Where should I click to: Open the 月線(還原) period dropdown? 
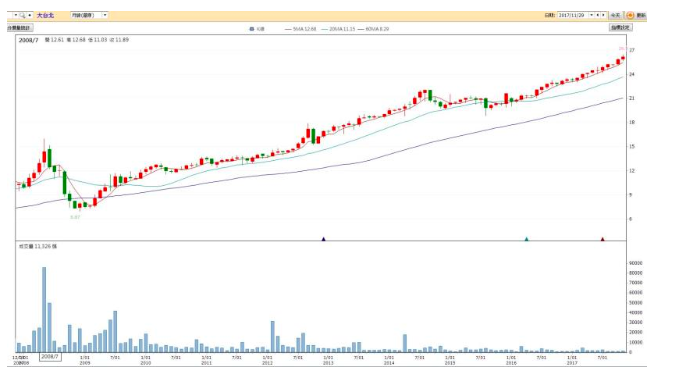point(89,15)
